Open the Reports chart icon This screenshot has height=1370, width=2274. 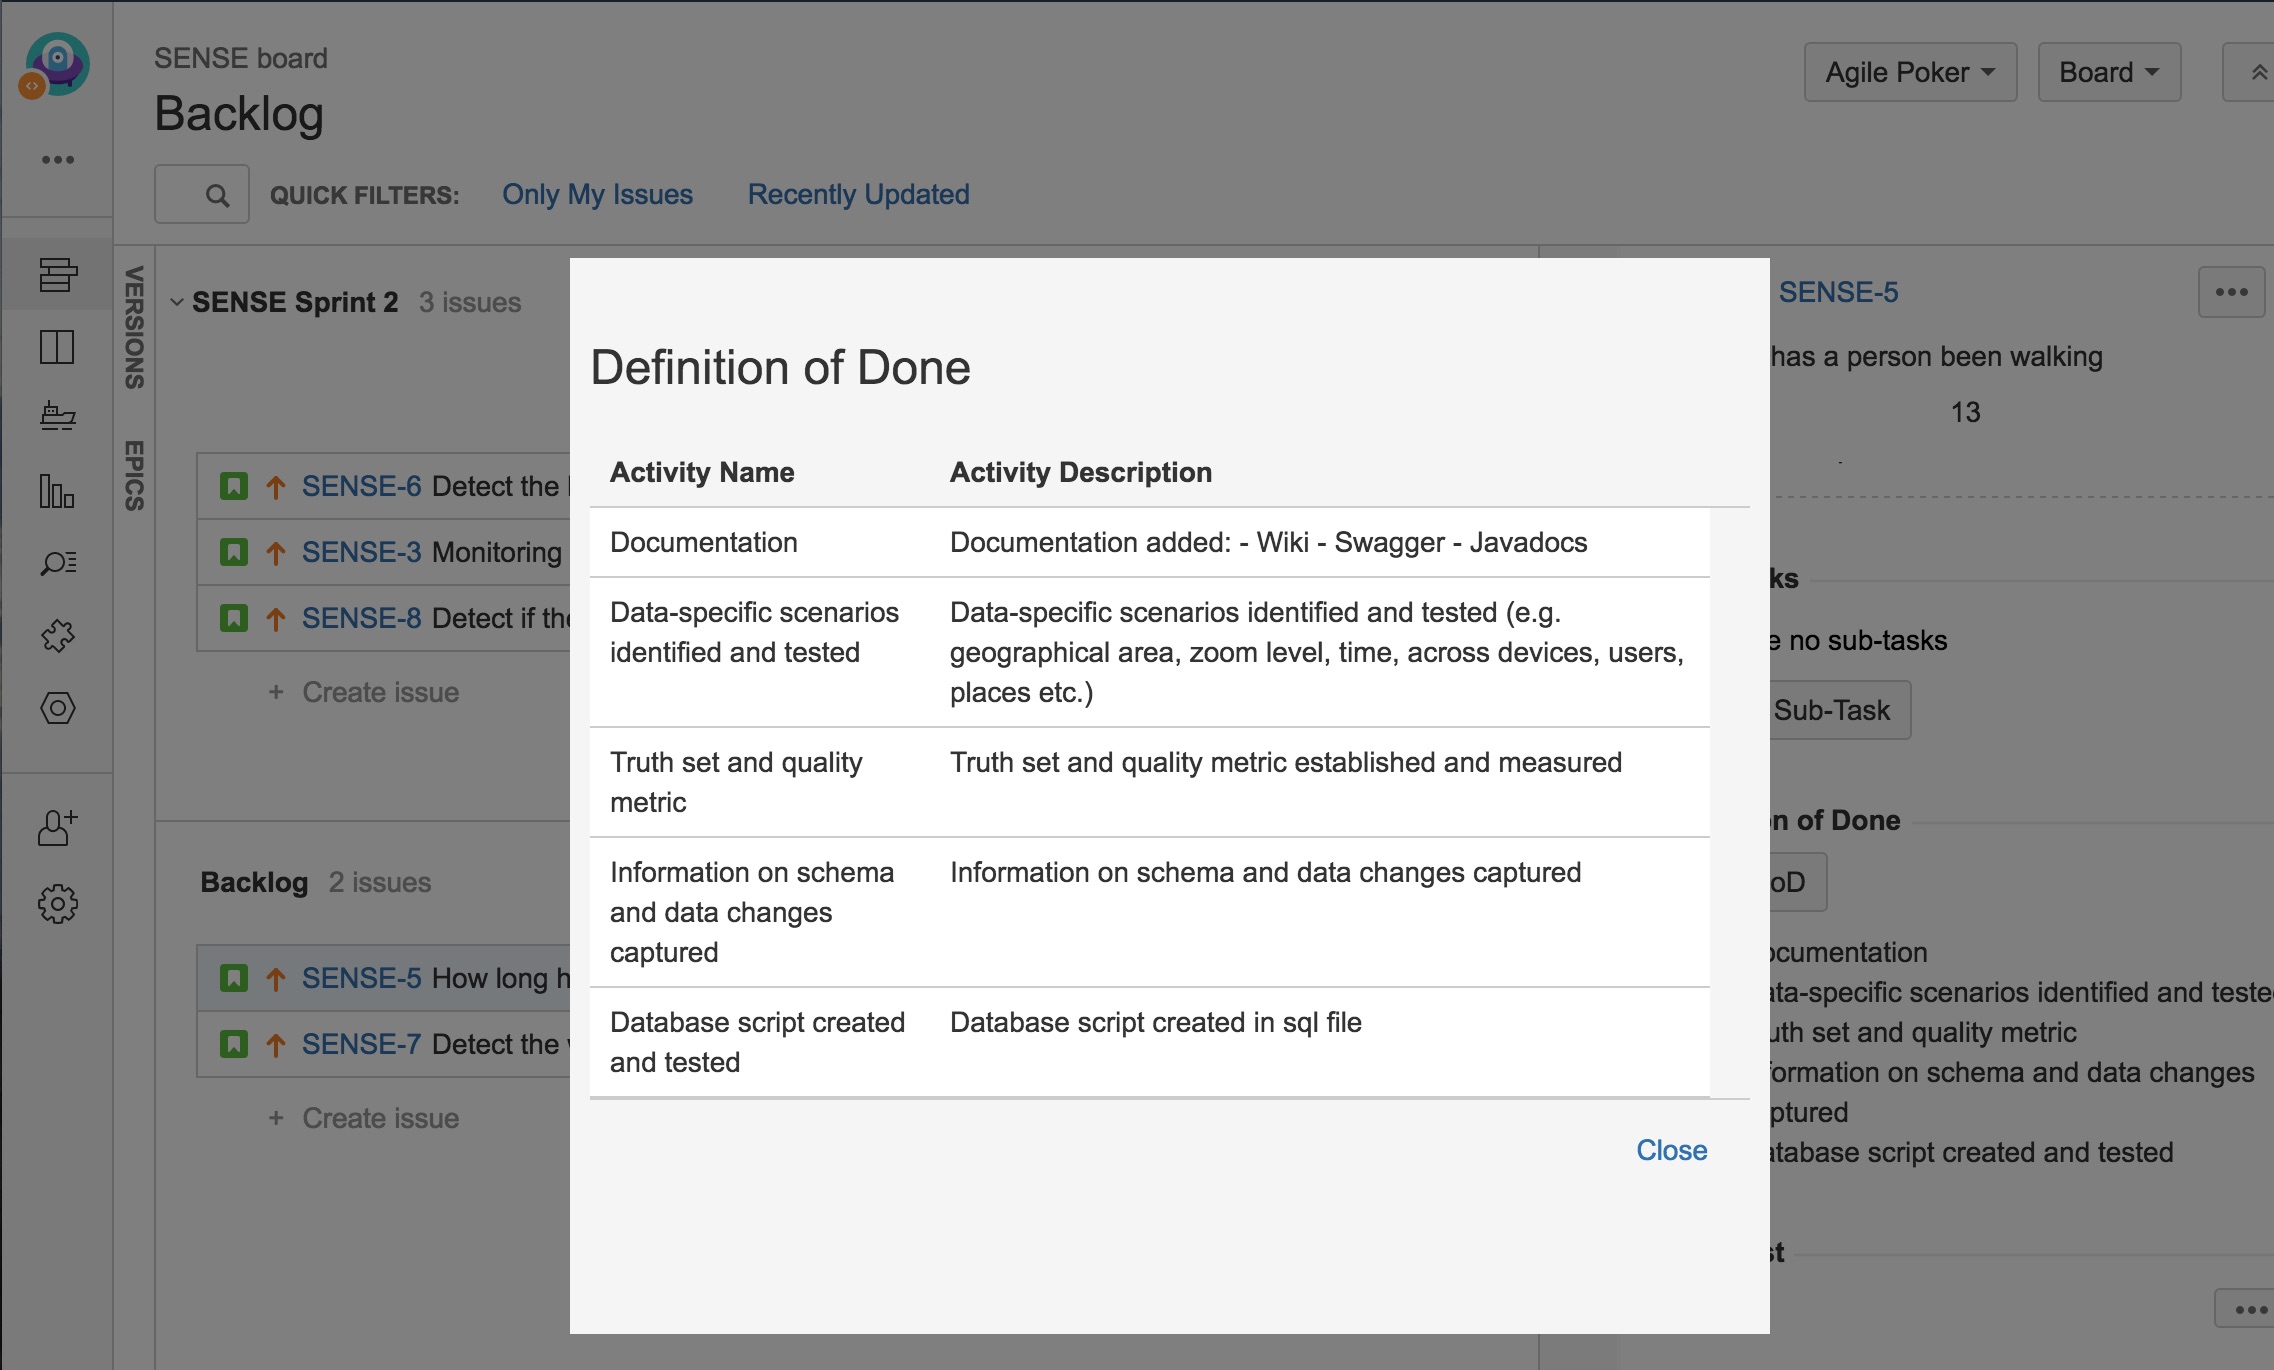pos(57,491)
